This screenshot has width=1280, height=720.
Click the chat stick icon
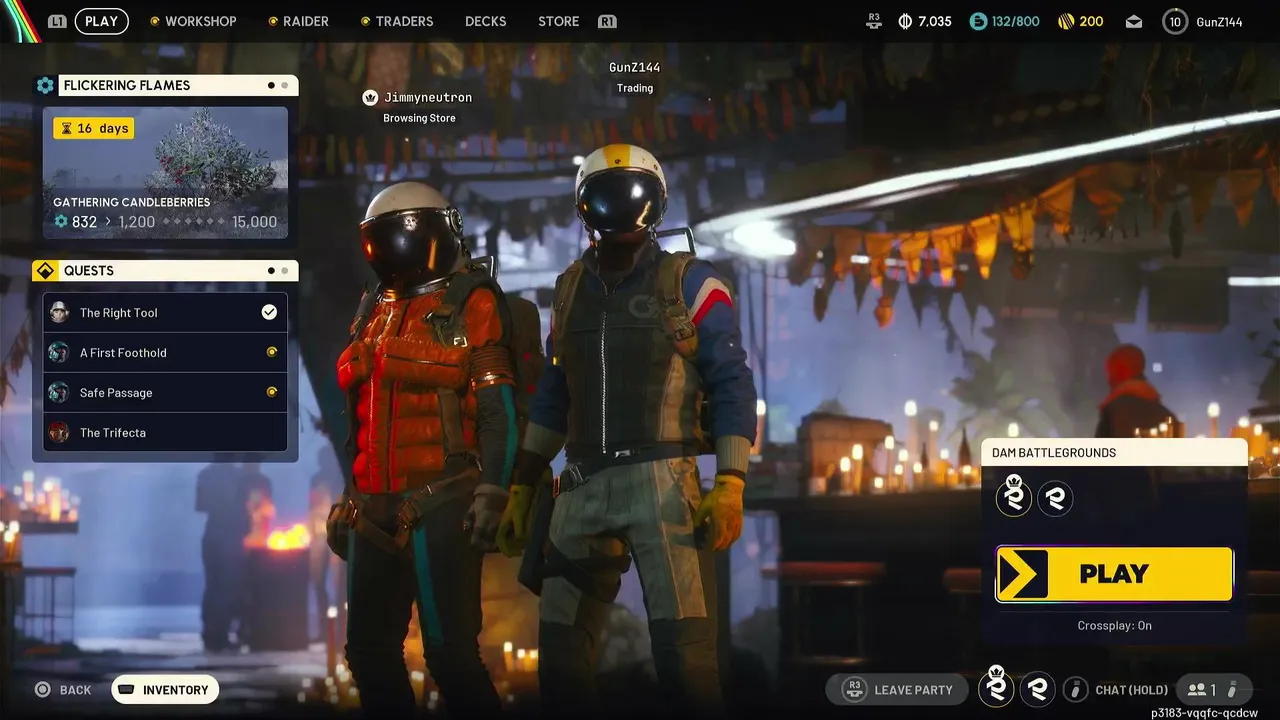tap(1075, 690)
